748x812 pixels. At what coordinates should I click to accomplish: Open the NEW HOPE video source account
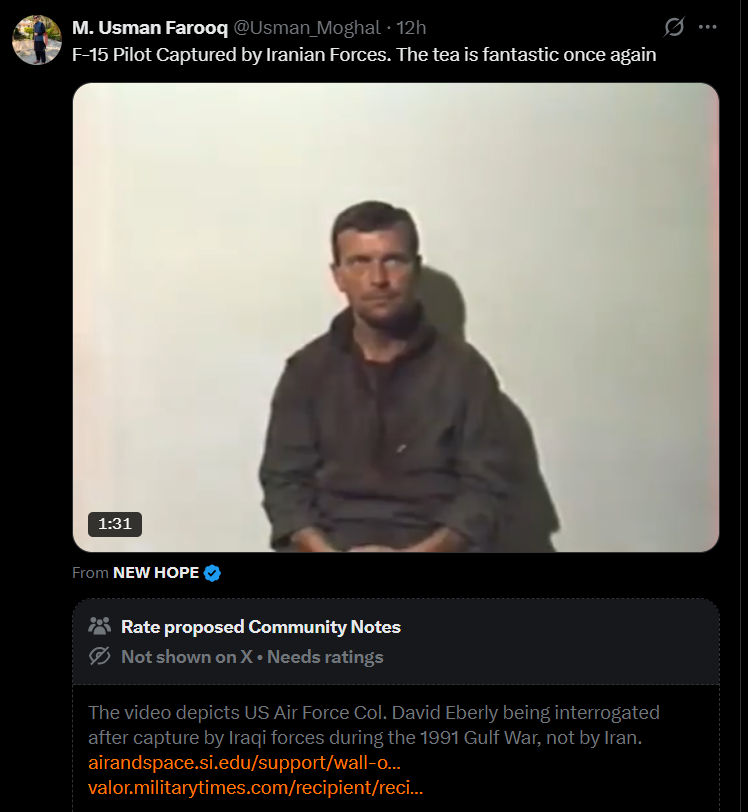tap(156, 572)
